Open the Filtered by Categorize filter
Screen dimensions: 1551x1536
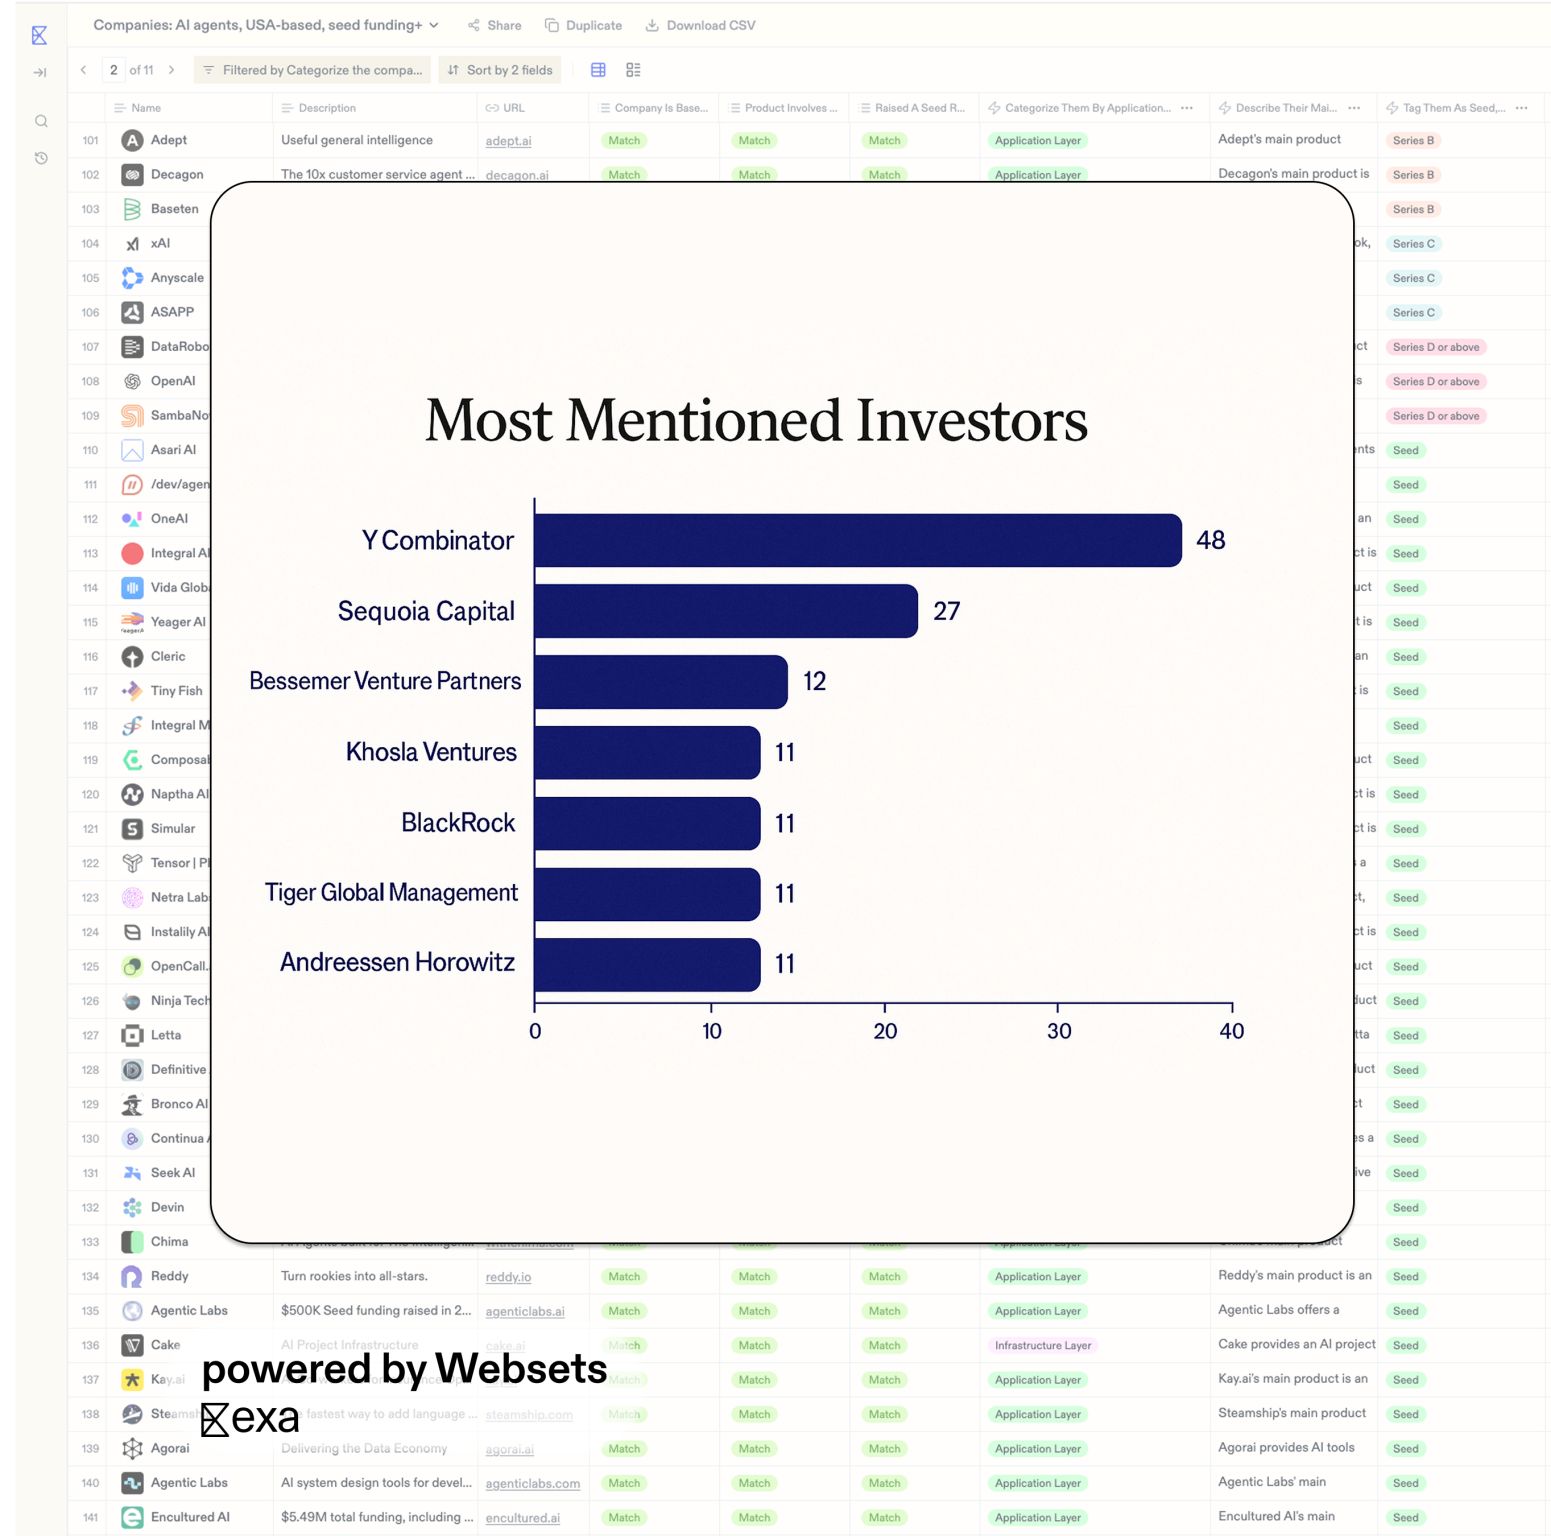coord(312,70)
